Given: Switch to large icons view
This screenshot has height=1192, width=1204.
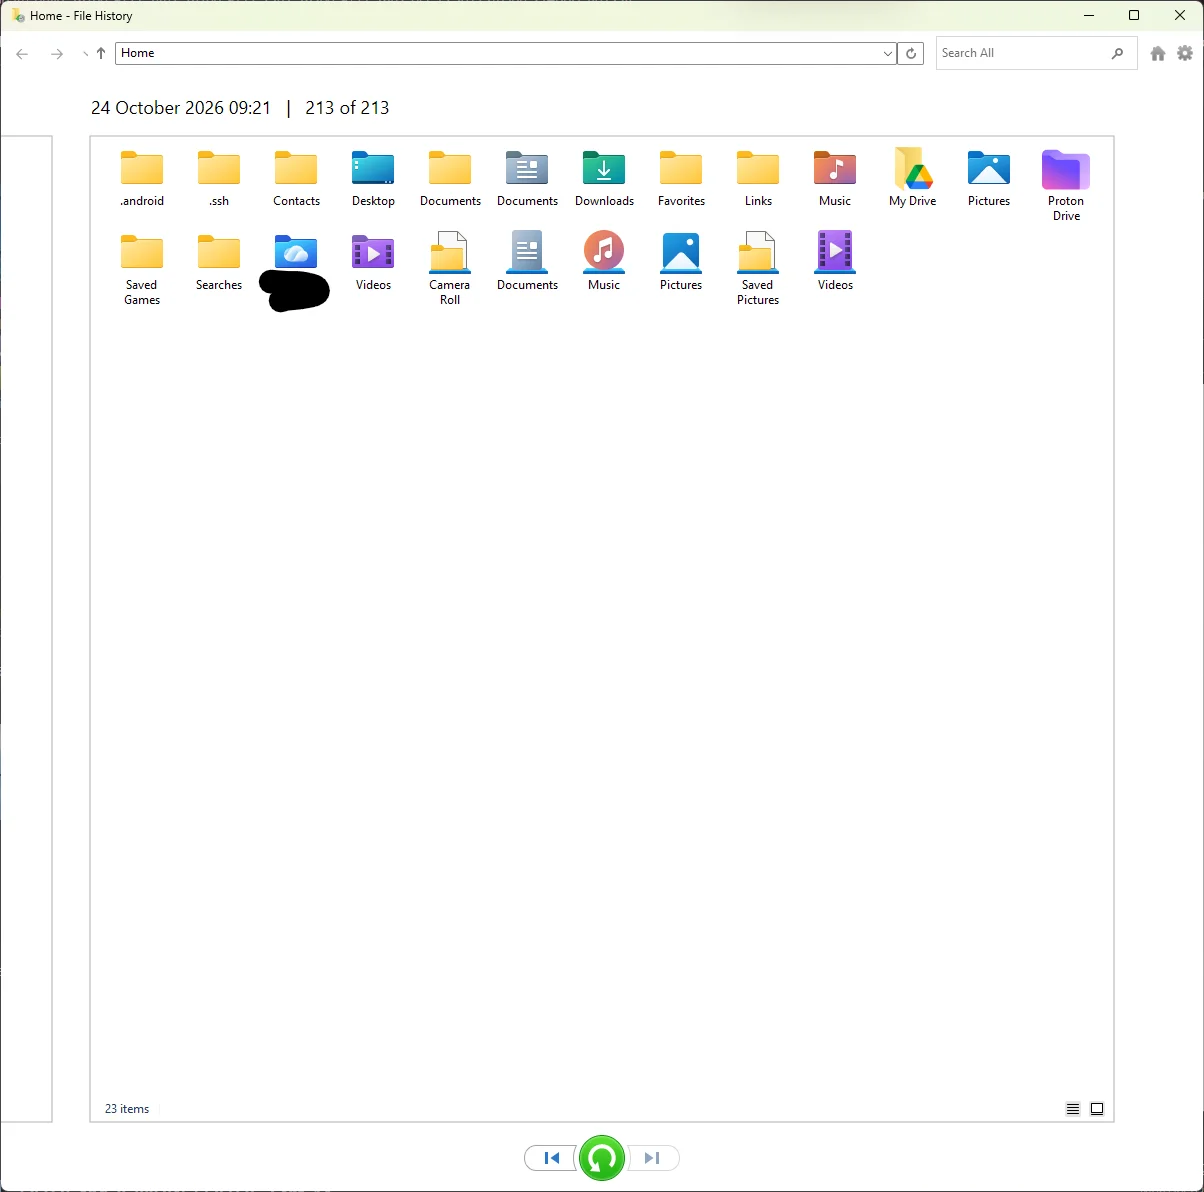Looking at the screenshot, I should (1097, 1109).
